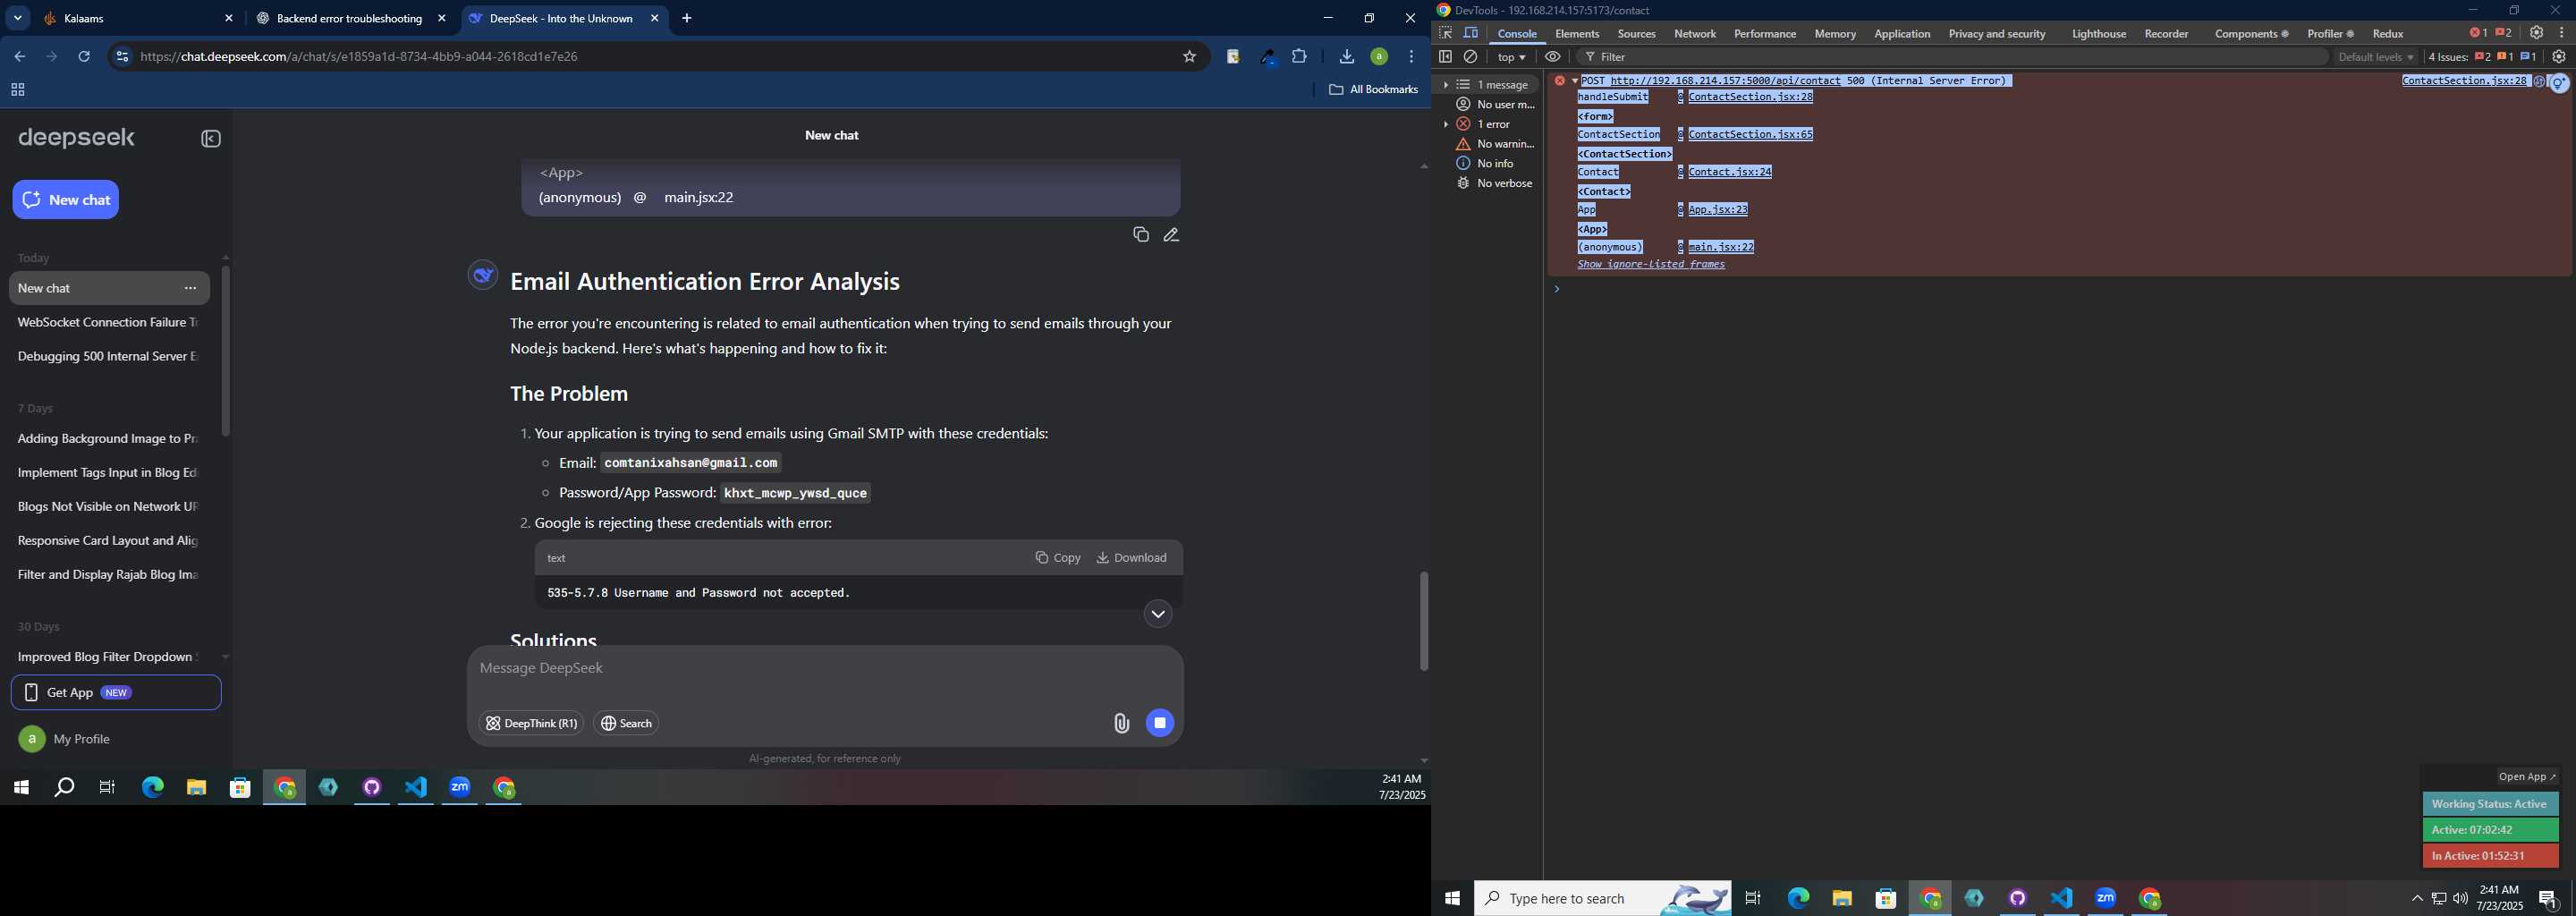Download the text code block
The width and height of the screenshot is (2576, 916).
click(1131, 558)
